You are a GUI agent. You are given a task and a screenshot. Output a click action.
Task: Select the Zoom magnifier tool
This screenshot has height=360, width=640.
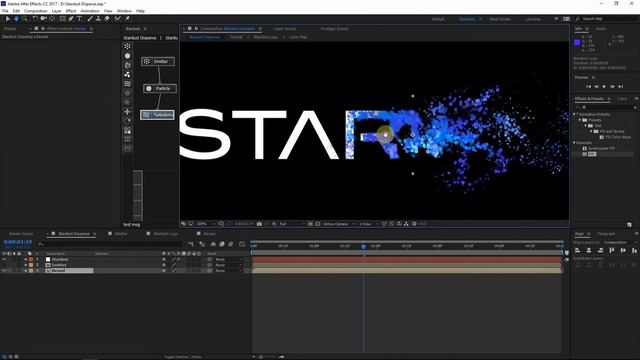pyautogui.click(x=24, y=19)
